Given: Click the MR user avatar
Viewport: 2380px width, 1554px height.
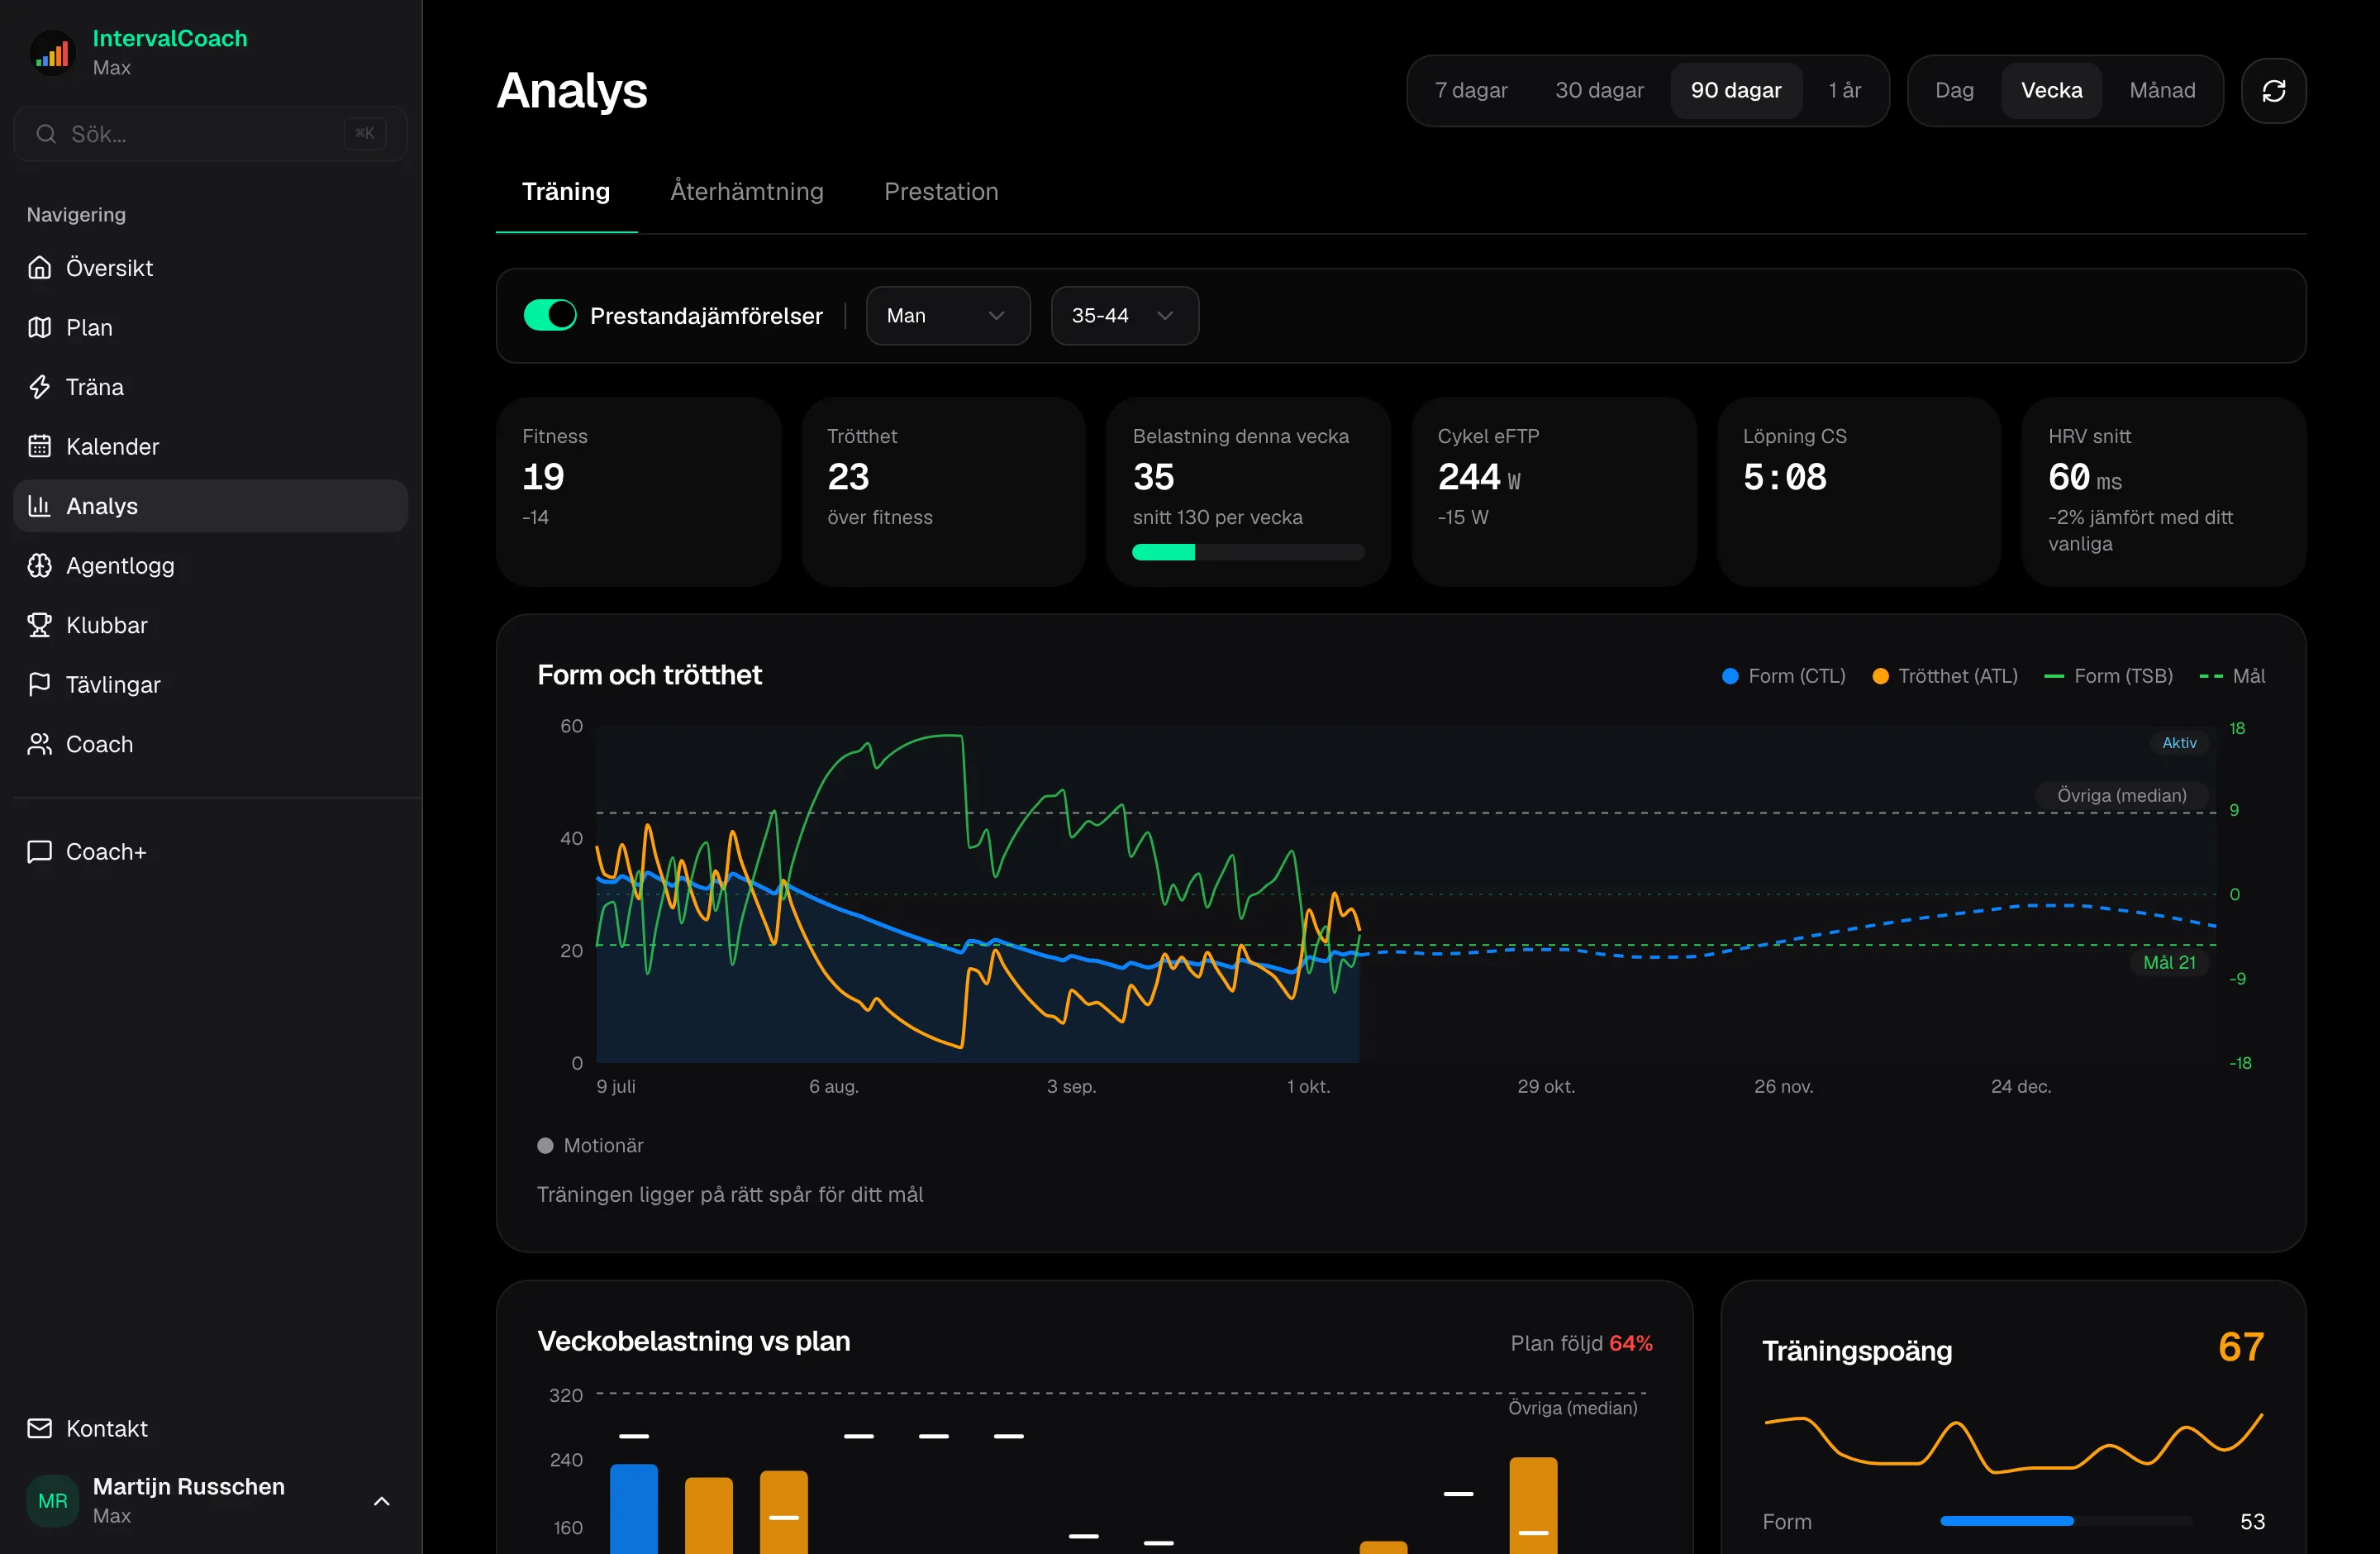Looking at the screenshot, I should 53,1500.
